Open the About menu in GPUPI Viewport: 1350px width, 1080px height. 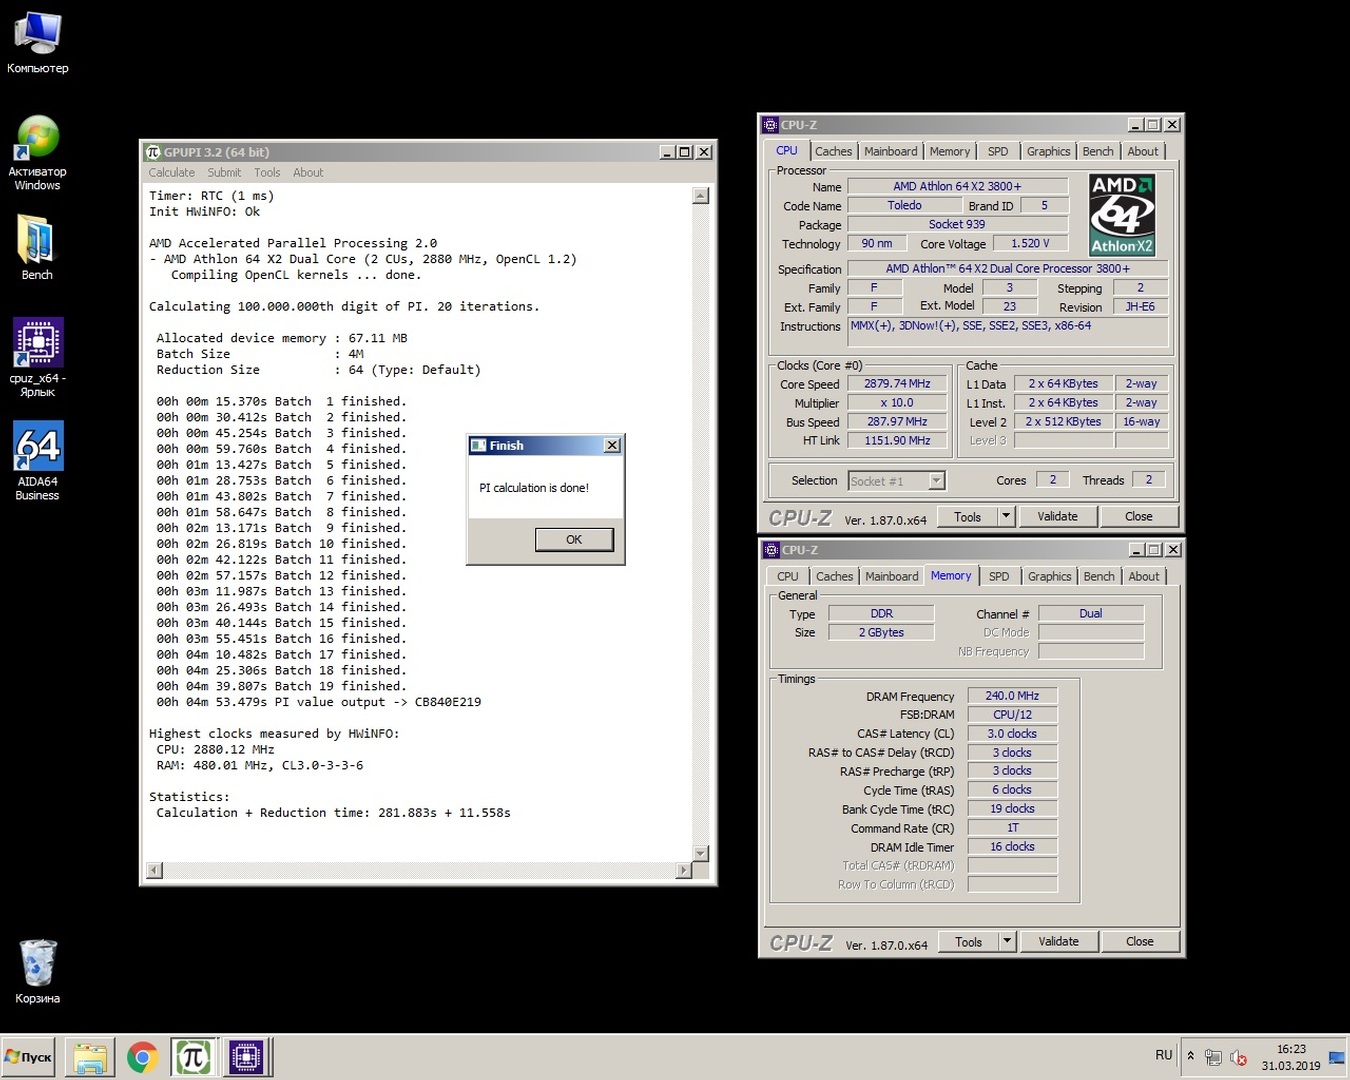(x=308, y=173)
